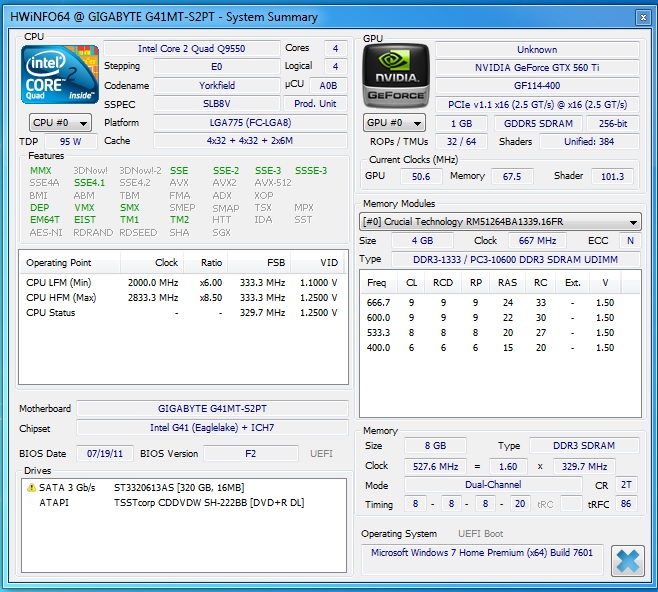658x592 pixels.
Task: Click the GDDR5 SDRAM memory type field
Action: point(538,124)
